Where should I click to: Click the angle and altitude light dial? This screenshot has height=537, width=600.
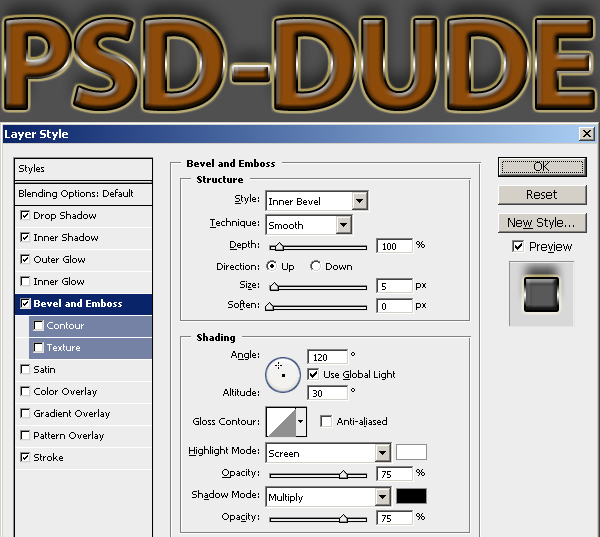[x=283, y=375]
